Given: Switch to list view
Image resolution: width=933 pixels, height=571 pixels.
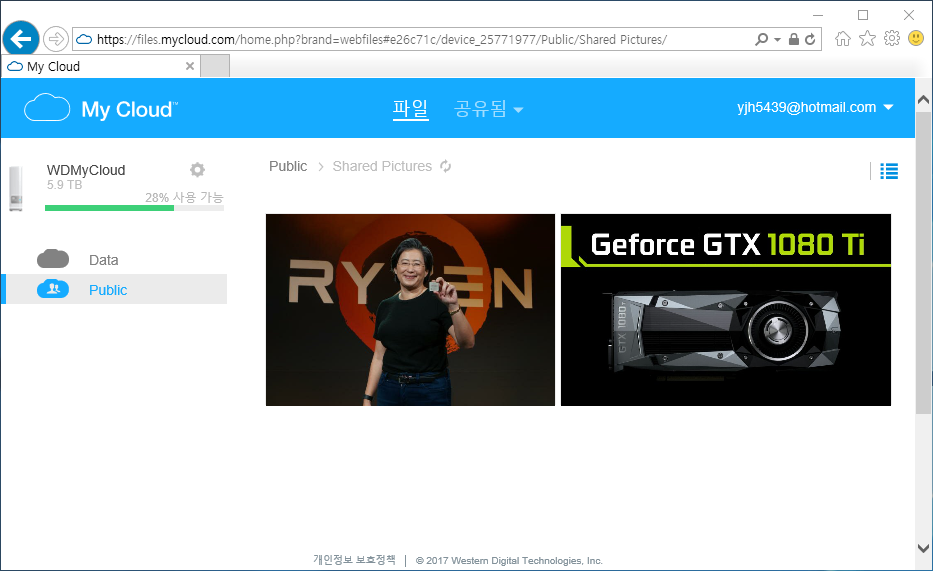Looking at the screenshot, I should click(x=889, y=171).
